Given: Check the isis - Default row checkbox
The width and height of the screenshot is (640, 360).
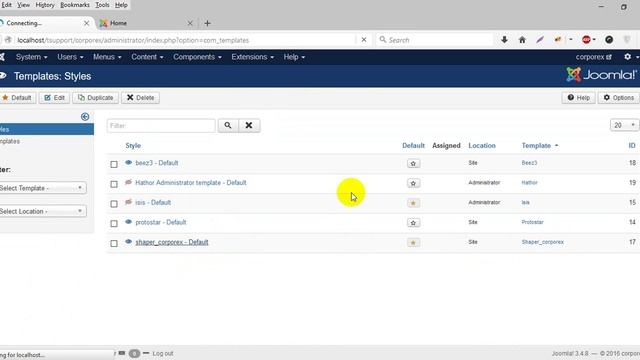Looking at the screenshot, I should tap(114, 204).
